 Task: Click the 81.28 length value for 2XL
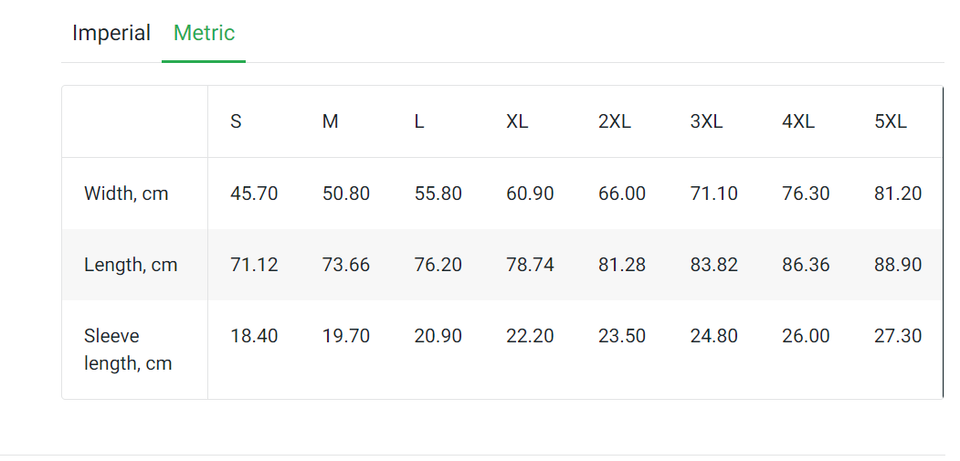click(622, 265)
